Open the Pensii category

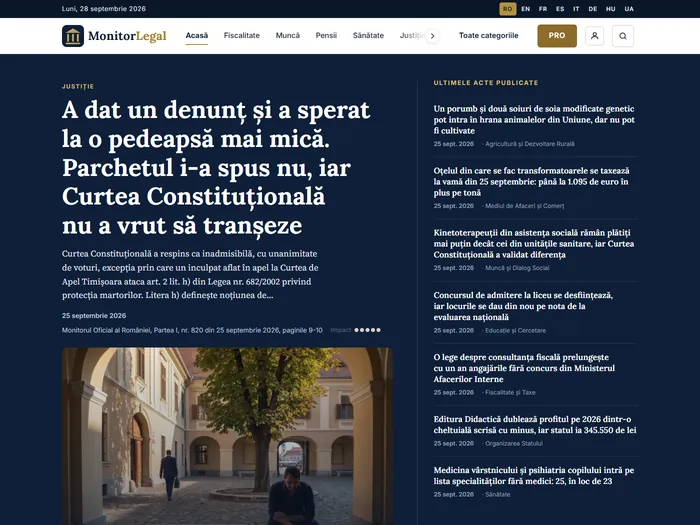pos(326,35)
